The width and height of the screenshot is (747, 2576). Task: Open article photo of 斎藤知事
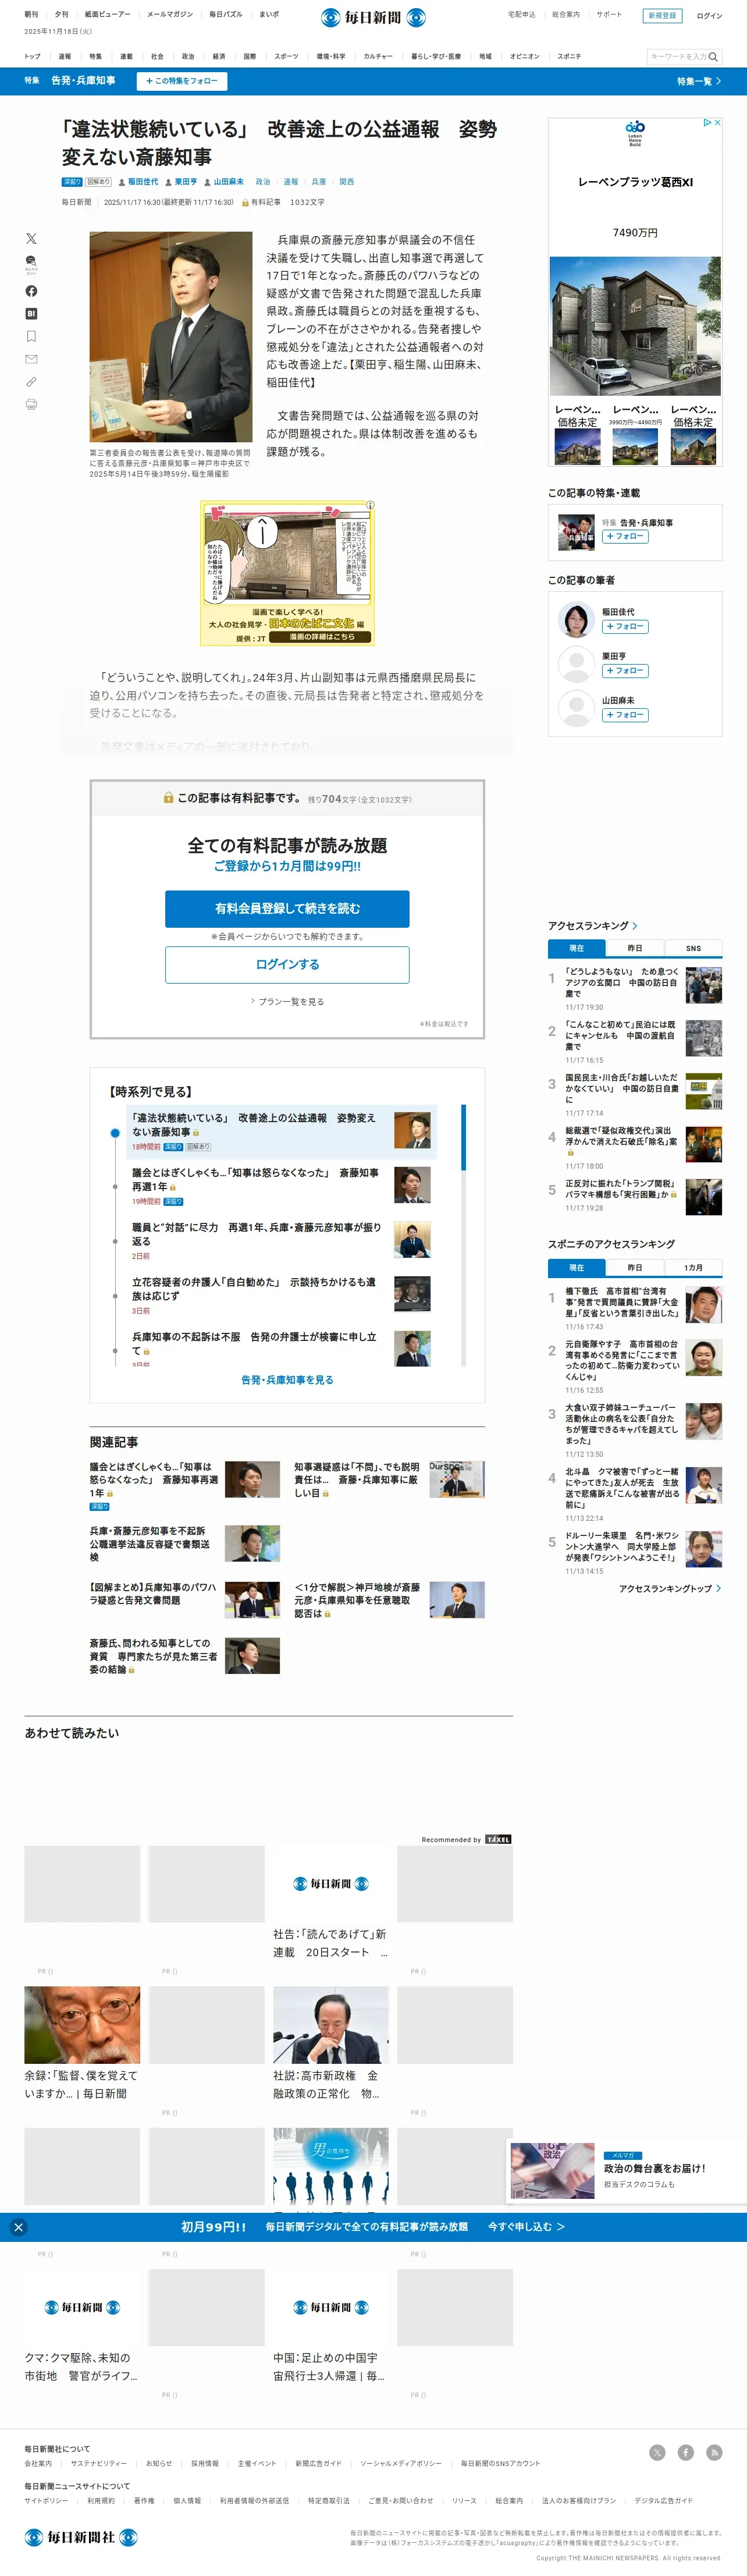171,337
